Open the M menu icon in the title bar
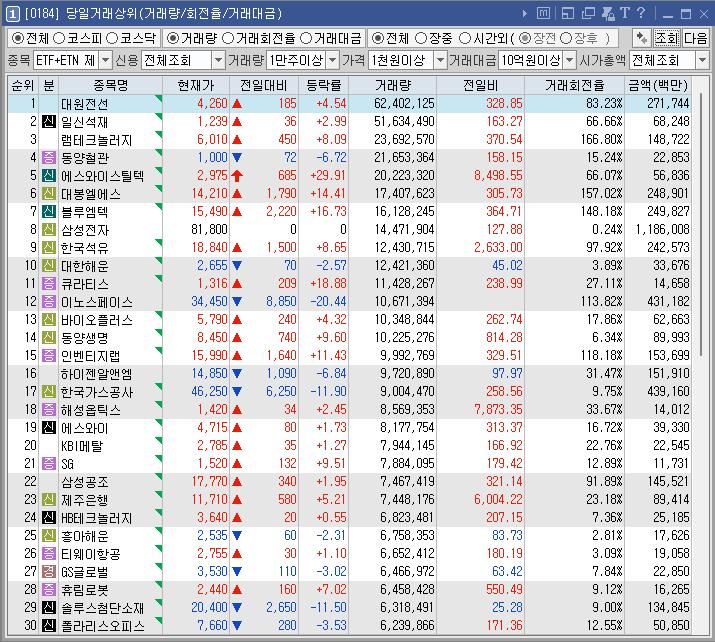This screenshot has width=715, height=642. coord(543,14)
